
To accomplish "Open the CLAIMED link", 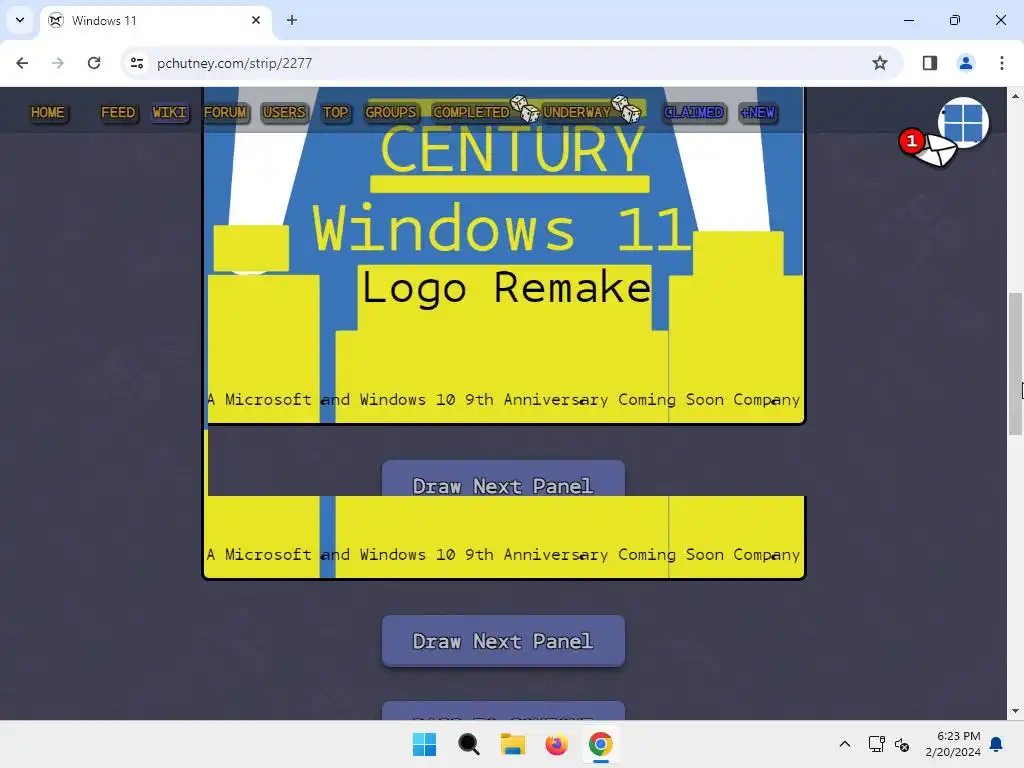I will point(694,112).
